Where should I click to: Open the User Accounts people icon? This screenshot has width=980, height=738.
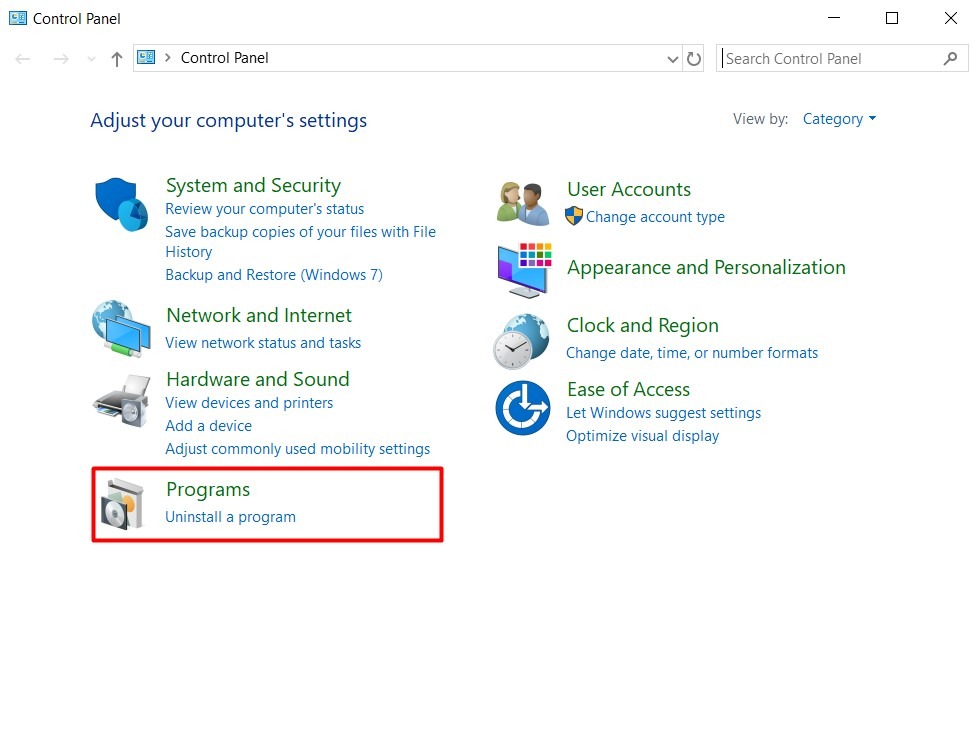(524, 204)
